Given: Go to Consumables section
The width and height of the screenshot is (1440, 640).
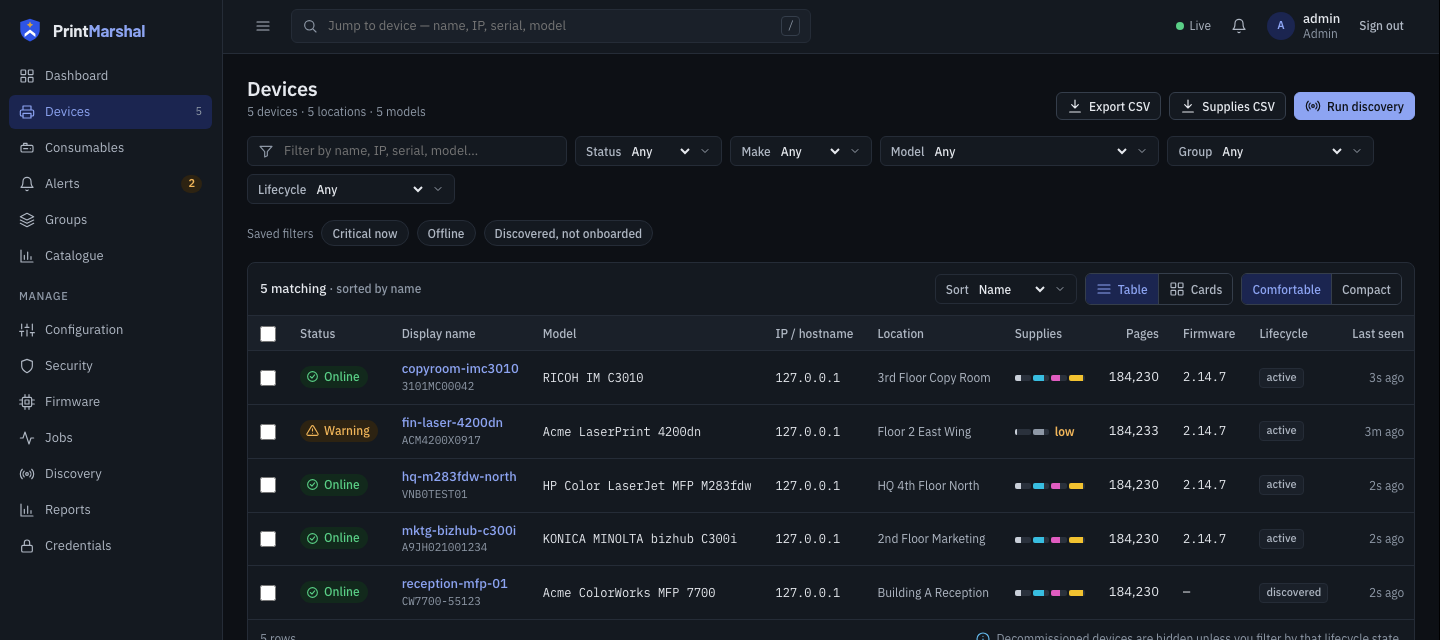Looking at the screenshot, I should (110, 148).
